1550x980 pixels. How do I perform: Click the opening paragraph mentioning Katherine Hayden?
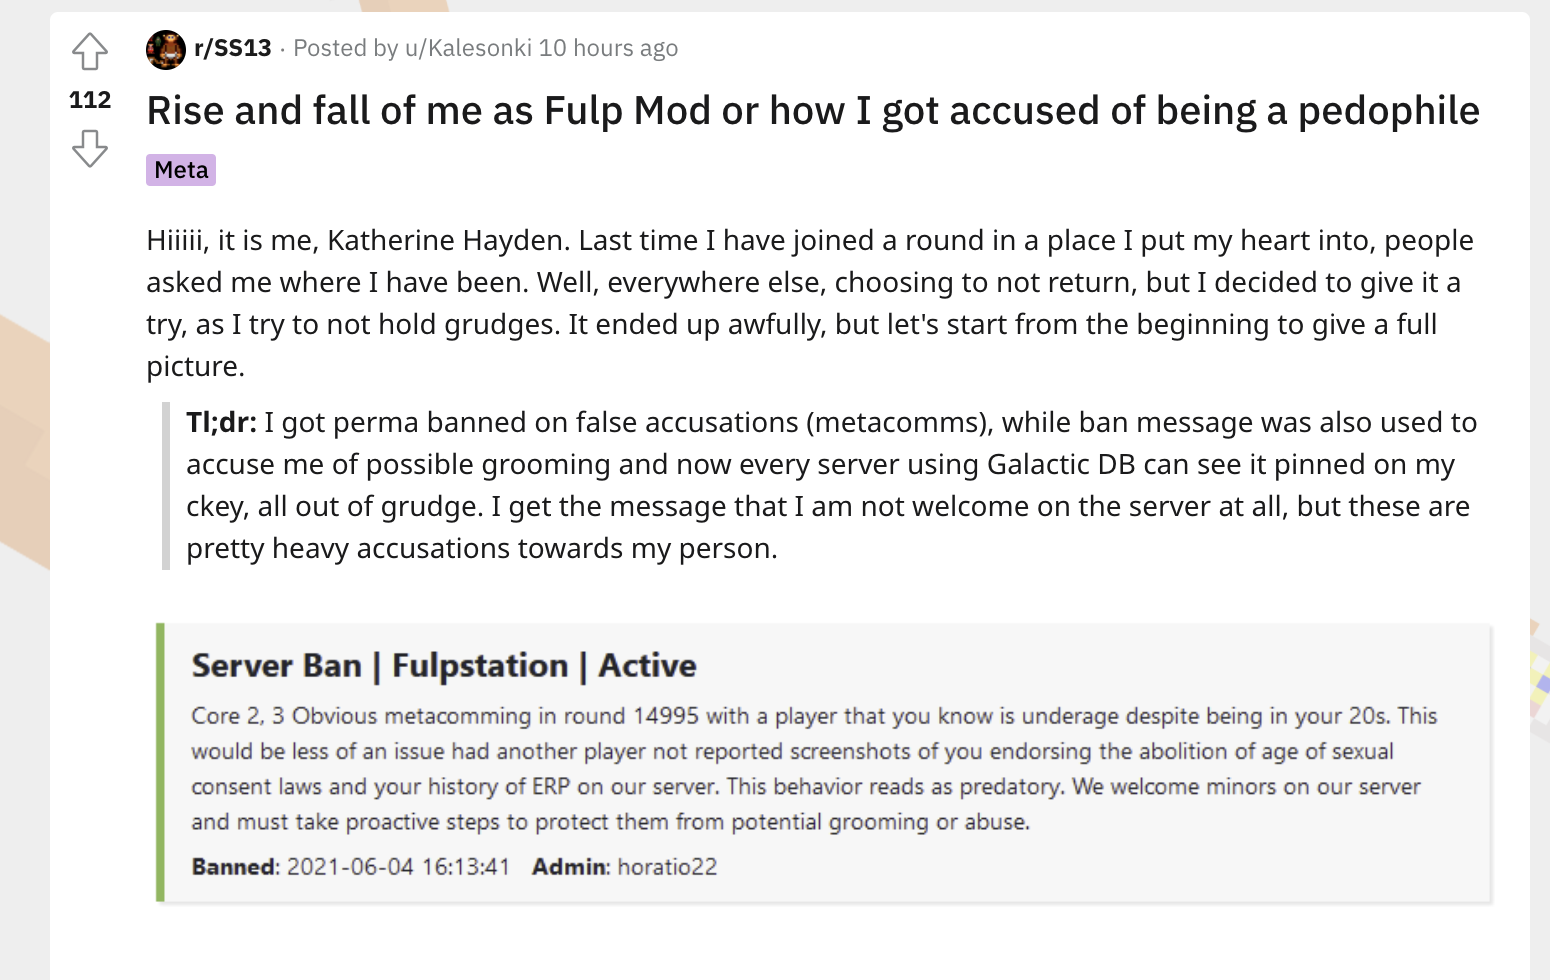[x=810, y=303]
